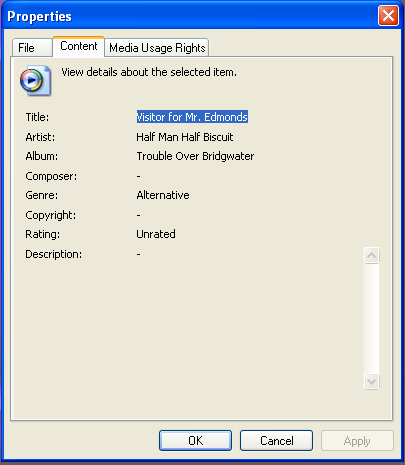Click the Rating value Unrated
The width and height of the screenshot is (405, 465).
click(x=156, y=234)
